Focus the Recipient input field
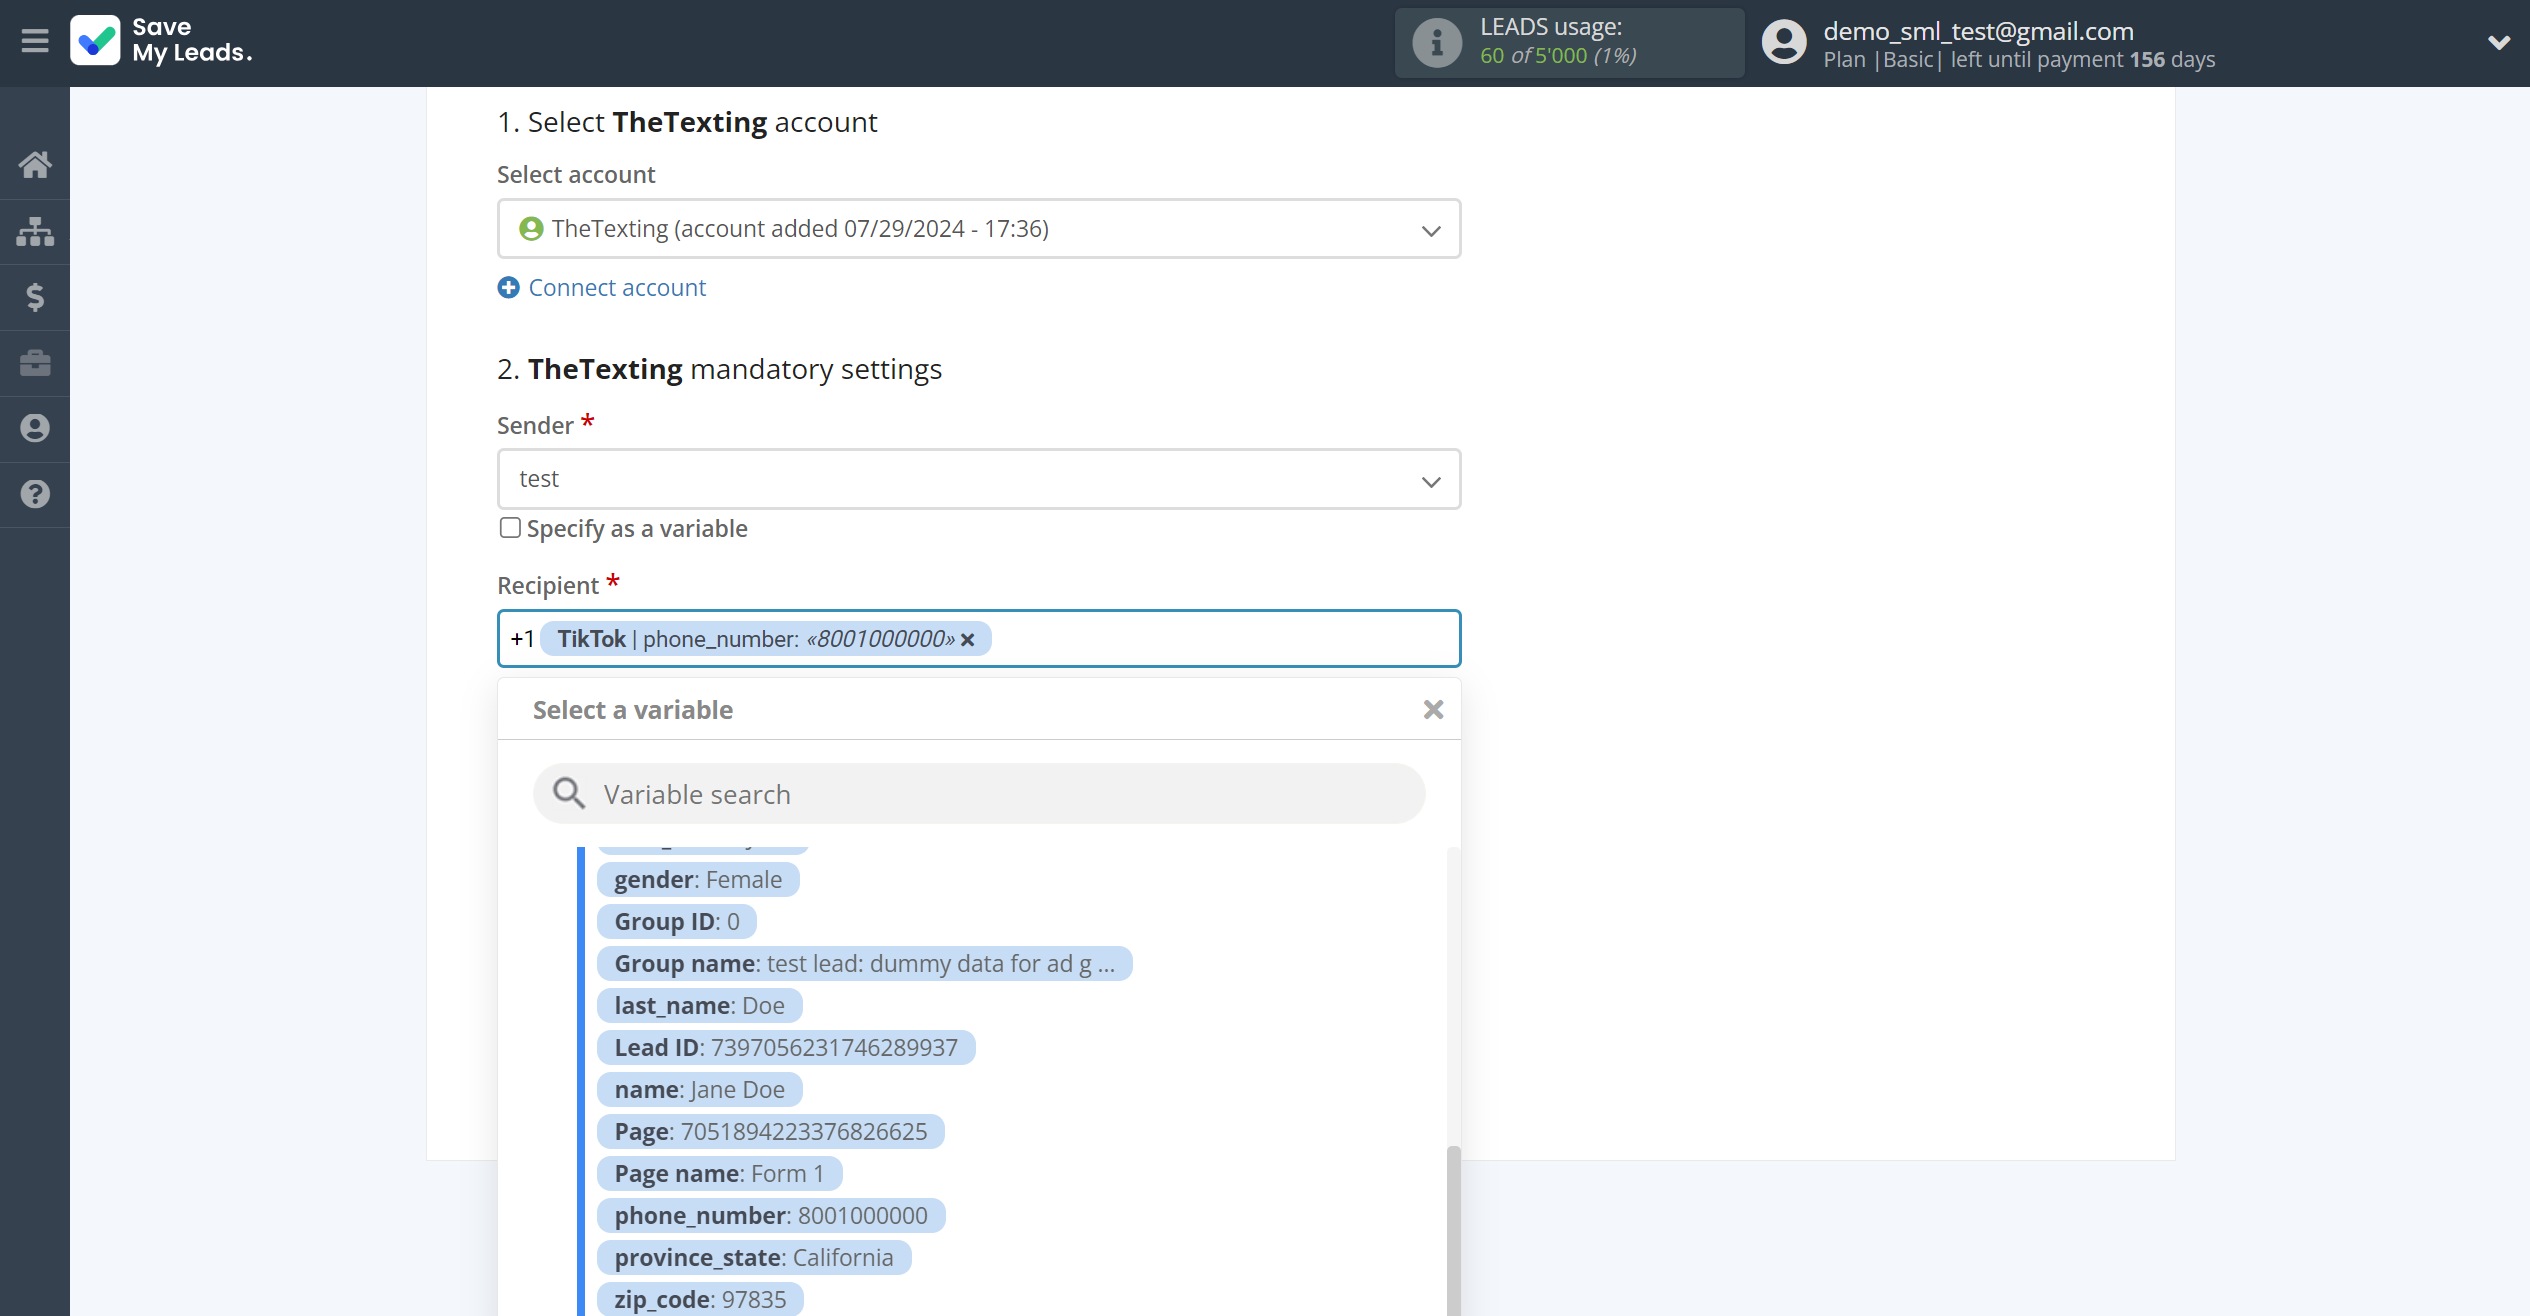2530x1316 pixels. pyautogui.click(x=979, y=639)
